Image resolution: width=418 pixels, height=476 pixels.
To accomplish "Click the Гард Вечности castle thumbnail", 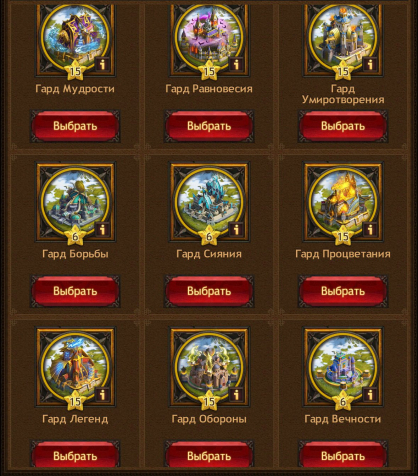I will [x=343, y=367].
